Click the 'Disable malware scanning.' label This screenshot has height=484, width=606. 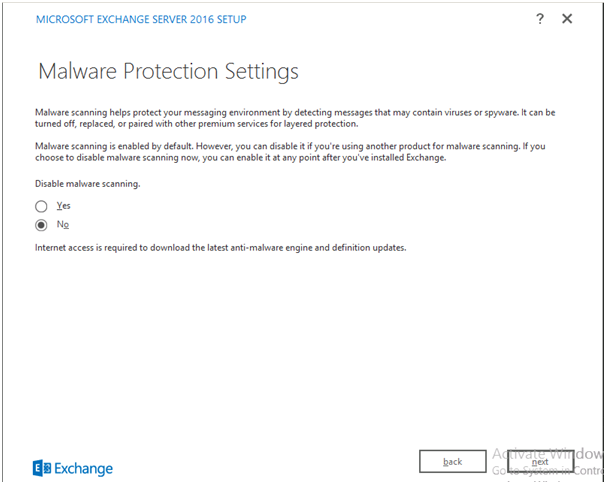[88, 184]
